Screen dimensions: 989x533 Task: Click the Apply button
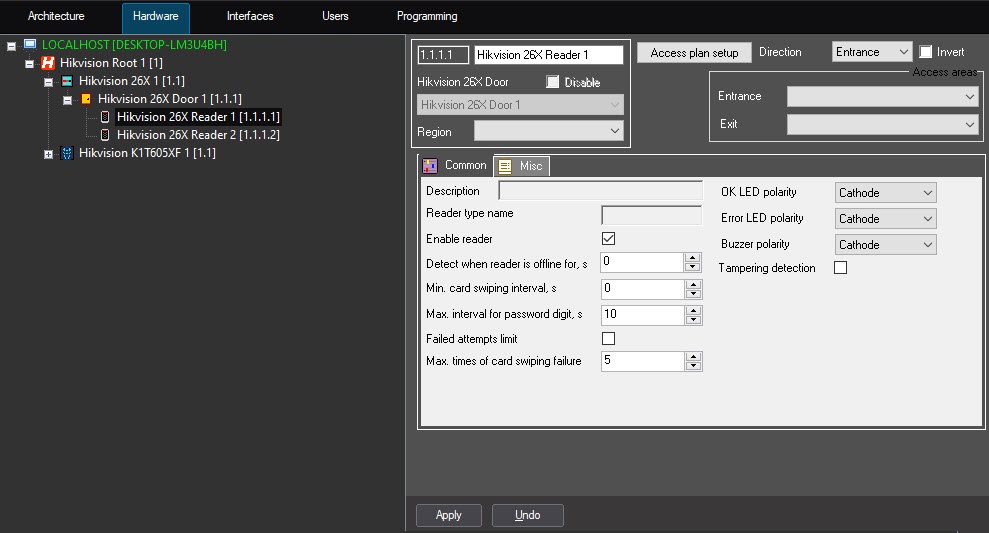point(449,515)
